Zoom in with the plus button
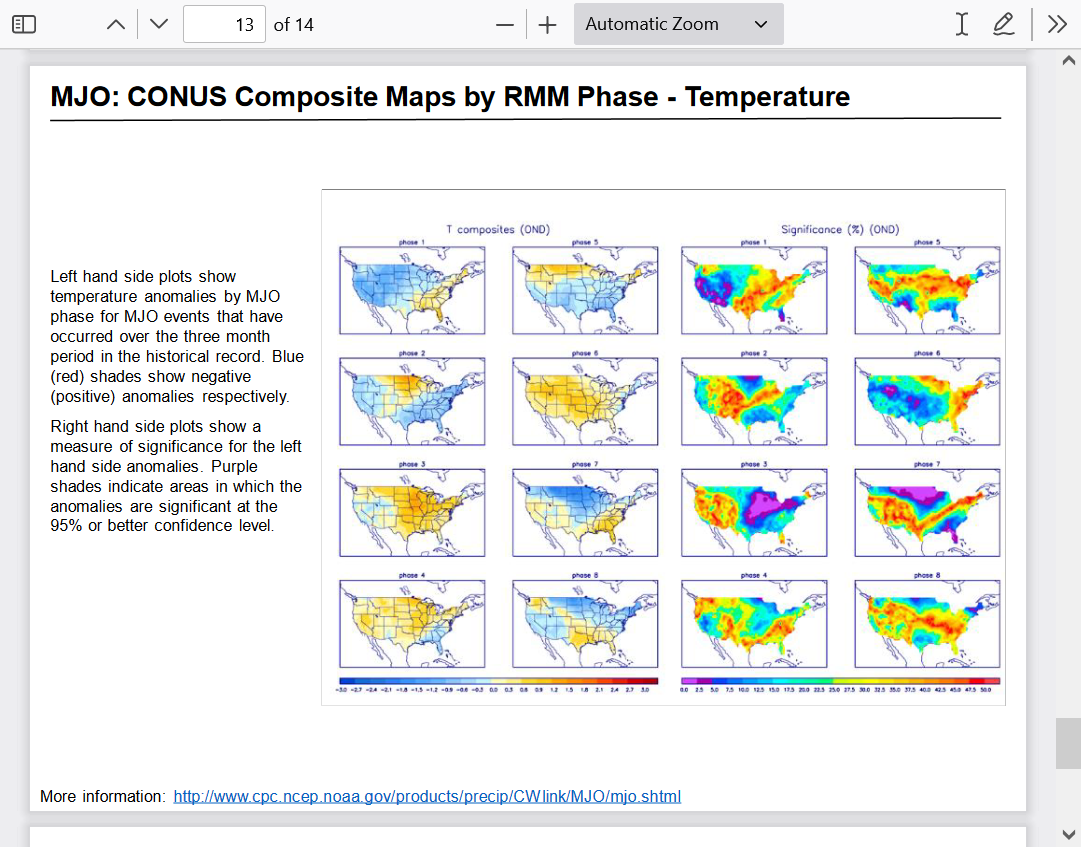This screenshot has width=1081, height=847. [x=547, y=24]
